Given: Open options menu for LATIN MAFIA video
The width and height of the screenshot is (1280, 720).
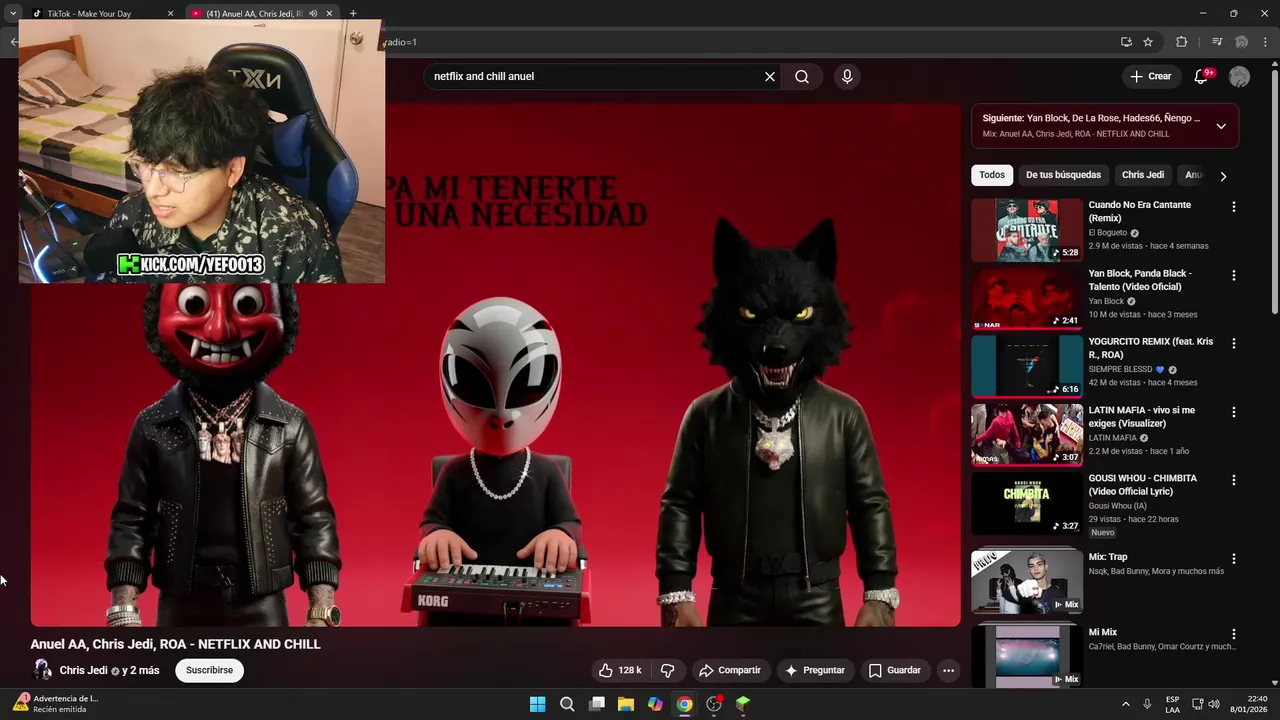Looking at the screenshot, I should tap(1233, 412).
